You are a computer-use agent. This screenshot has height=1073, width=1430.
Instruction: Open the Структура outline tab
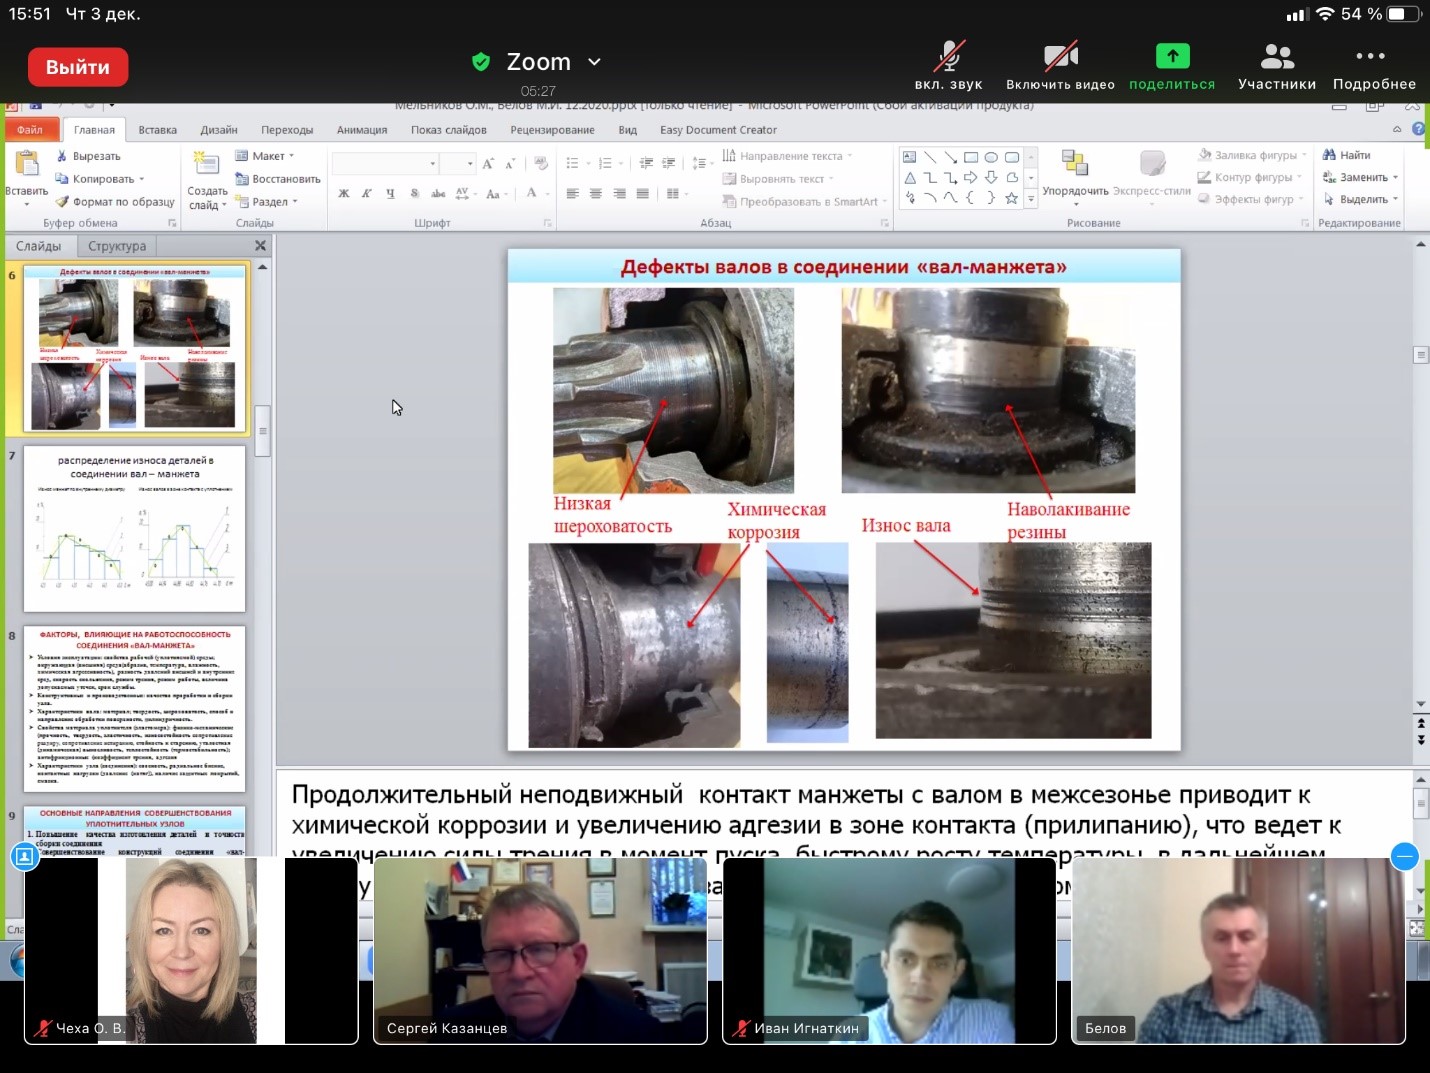117,246
